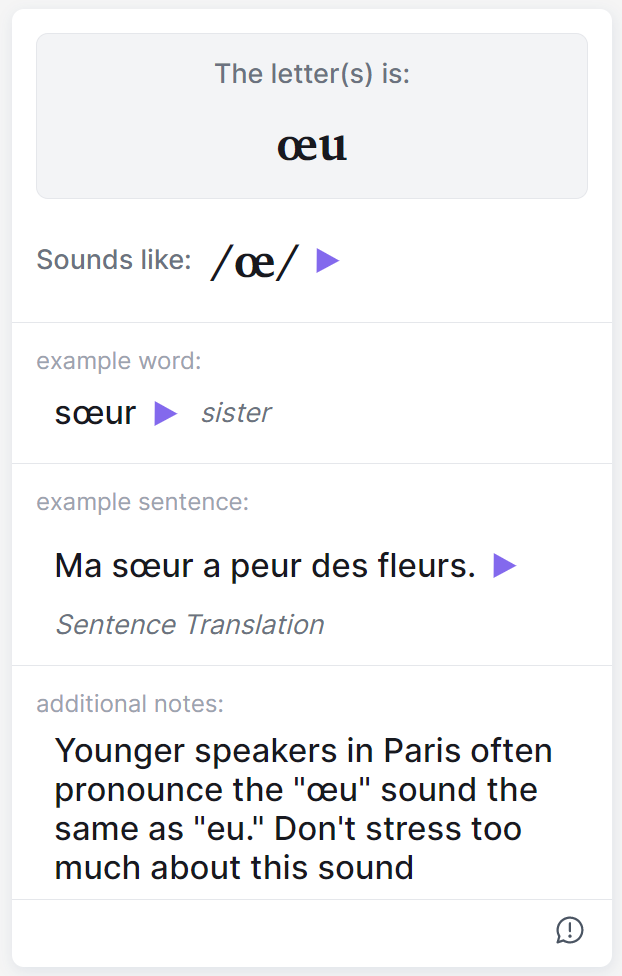
Task: Click the "example sentence:" label
Action: (x=143, y=502)
